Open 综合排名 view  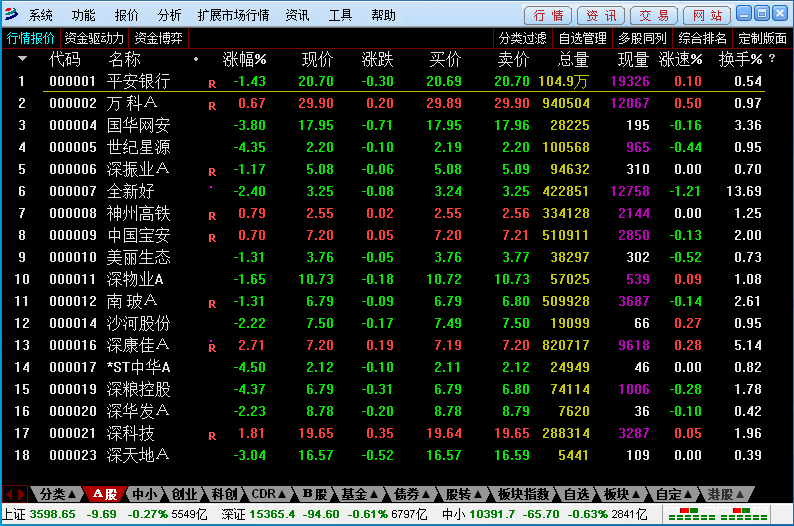[x=703, y=38]
